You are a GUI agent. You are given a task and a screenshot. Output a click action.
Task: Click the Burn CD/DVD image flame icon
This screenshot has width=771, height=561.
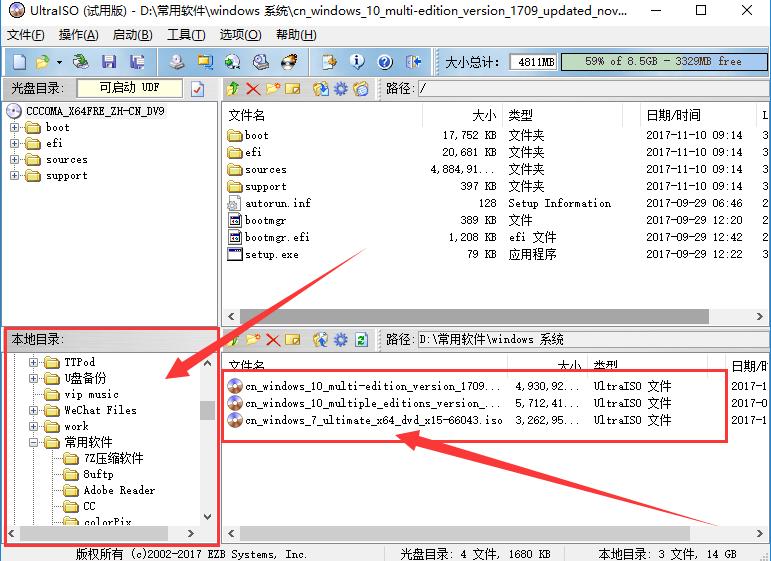coord(289,62)
